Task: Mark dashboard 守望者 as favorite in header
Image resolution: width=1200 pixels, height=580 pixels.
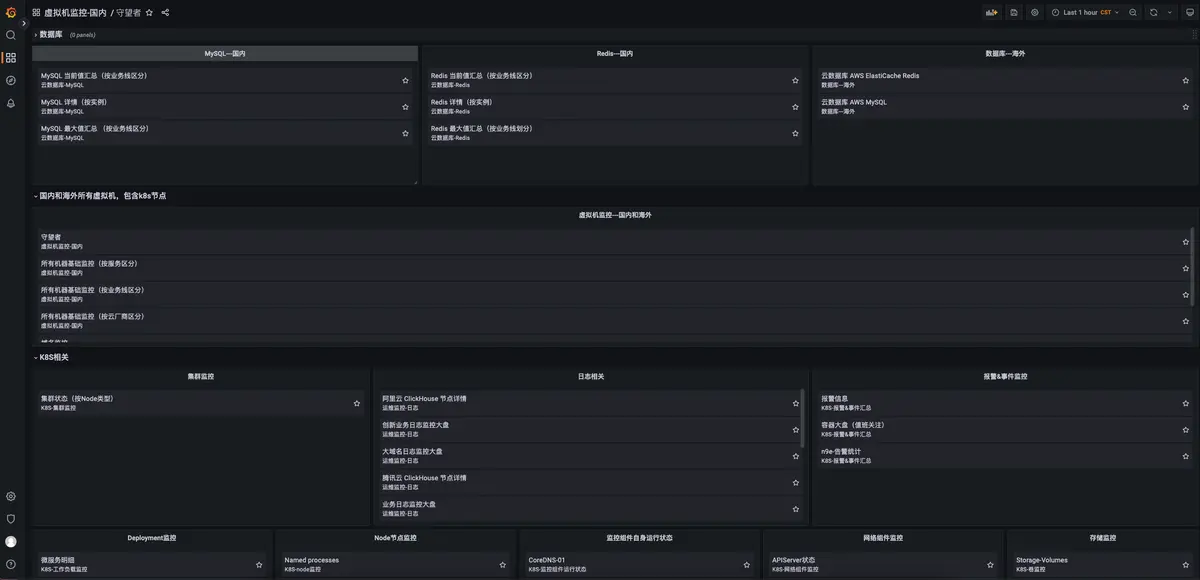Action: [x=150, y=13]
